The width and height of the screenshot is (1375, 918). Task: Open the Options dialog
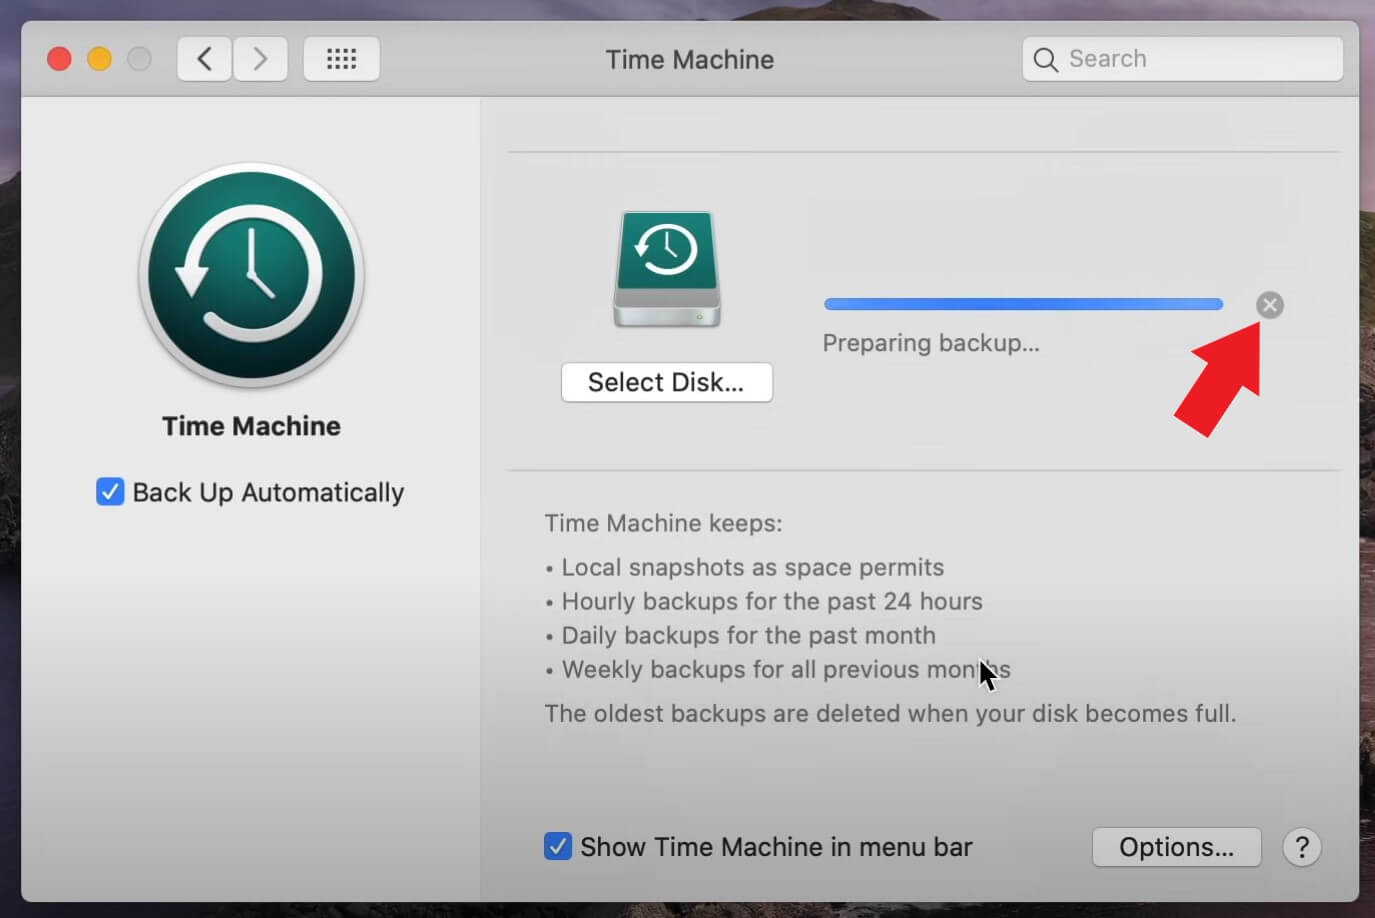(x=1176, y=847)
